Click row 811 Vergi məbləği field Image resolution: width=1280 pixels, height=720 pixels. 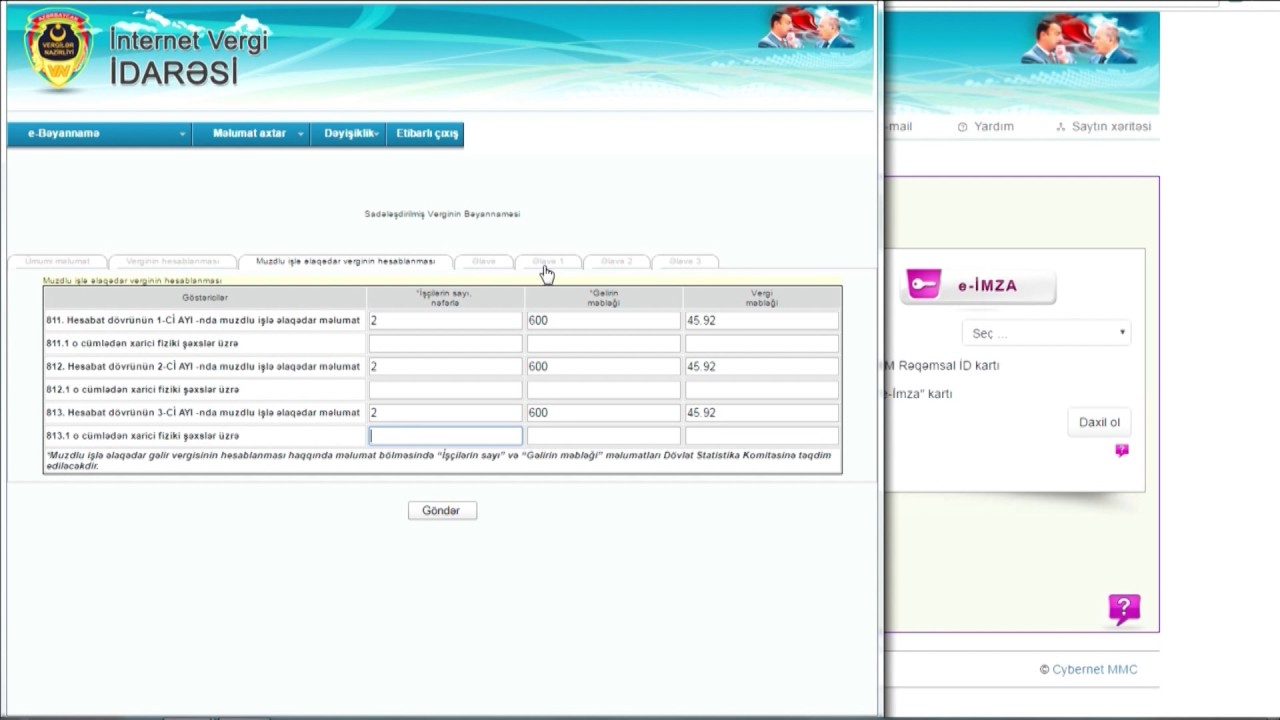(x=762, y=321)
